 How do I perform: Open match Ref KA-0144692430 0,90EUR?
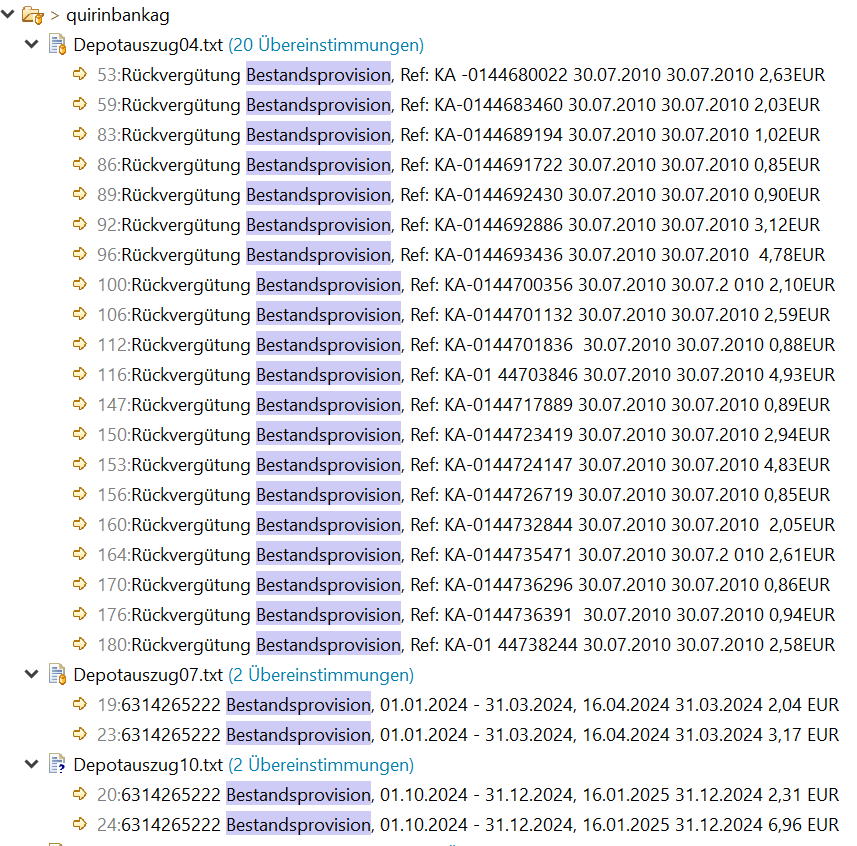(x=459, y=195)
